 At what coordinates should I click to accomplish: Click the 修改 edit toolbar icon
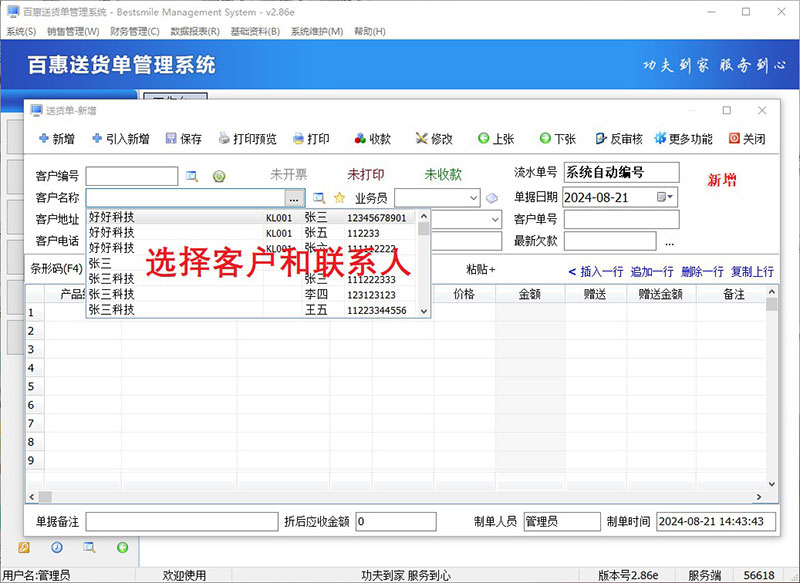point(434,139)
